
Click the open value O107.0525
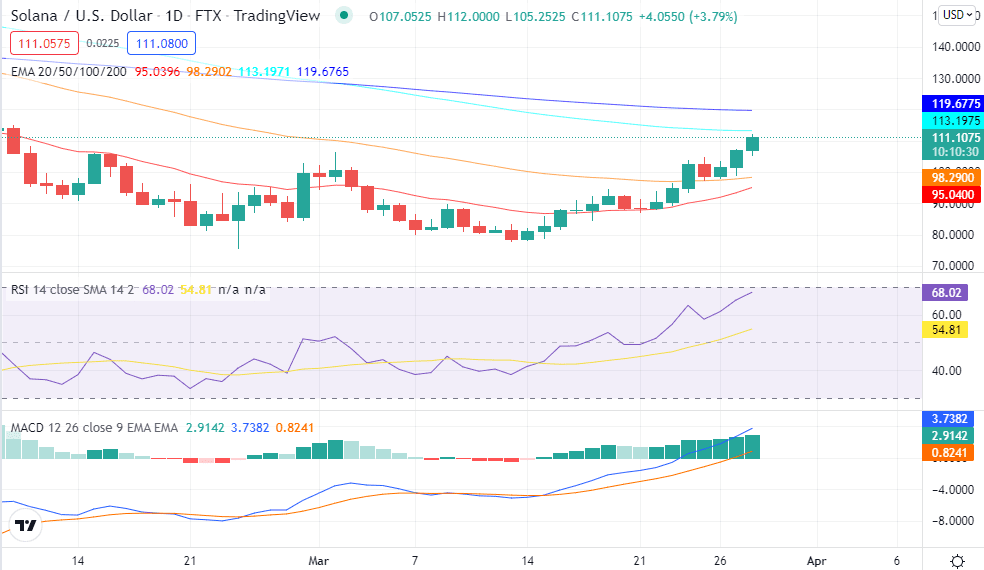[400, 16]
